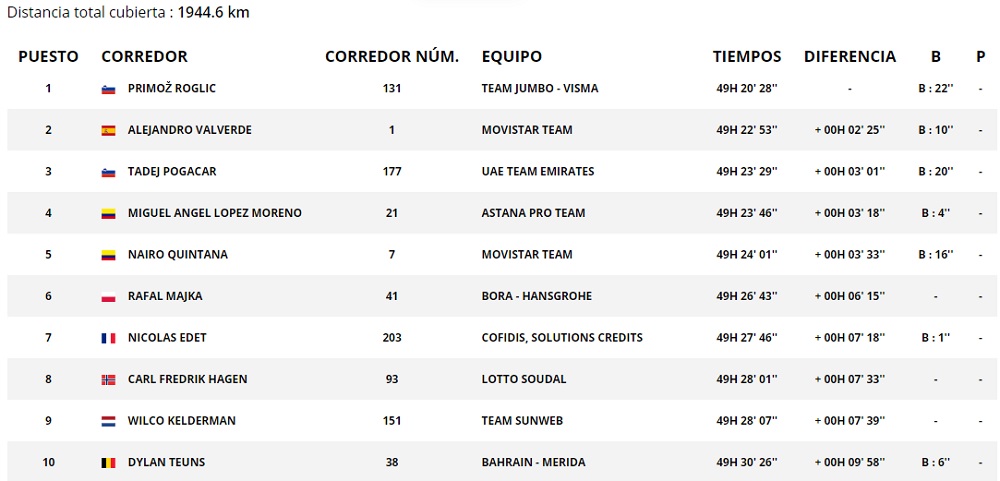
Task: Click the Colombian flag next to Nairo Quintana
Action: [x=109, y=255]
